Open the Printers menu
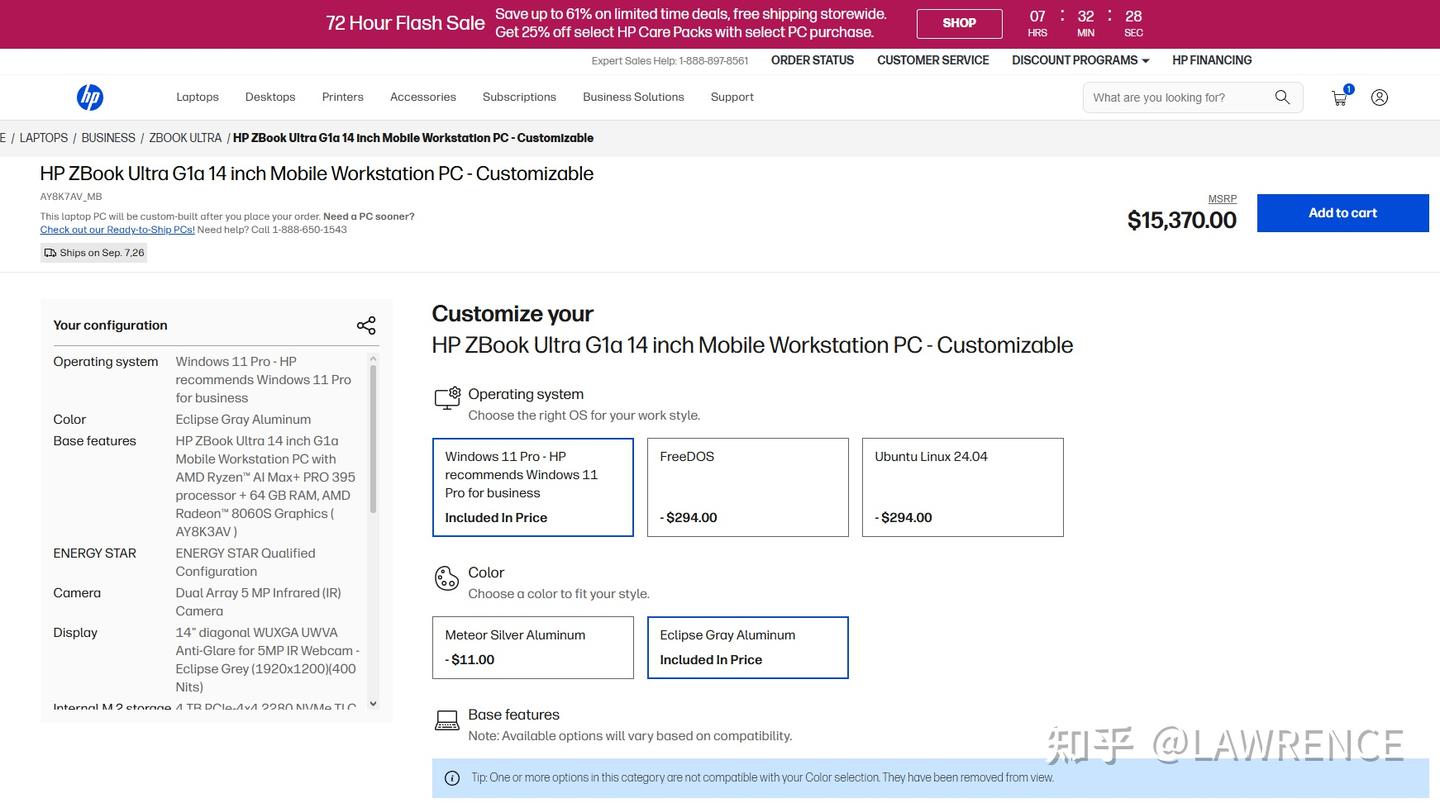1440x803 pixels. tap(343, 97)
